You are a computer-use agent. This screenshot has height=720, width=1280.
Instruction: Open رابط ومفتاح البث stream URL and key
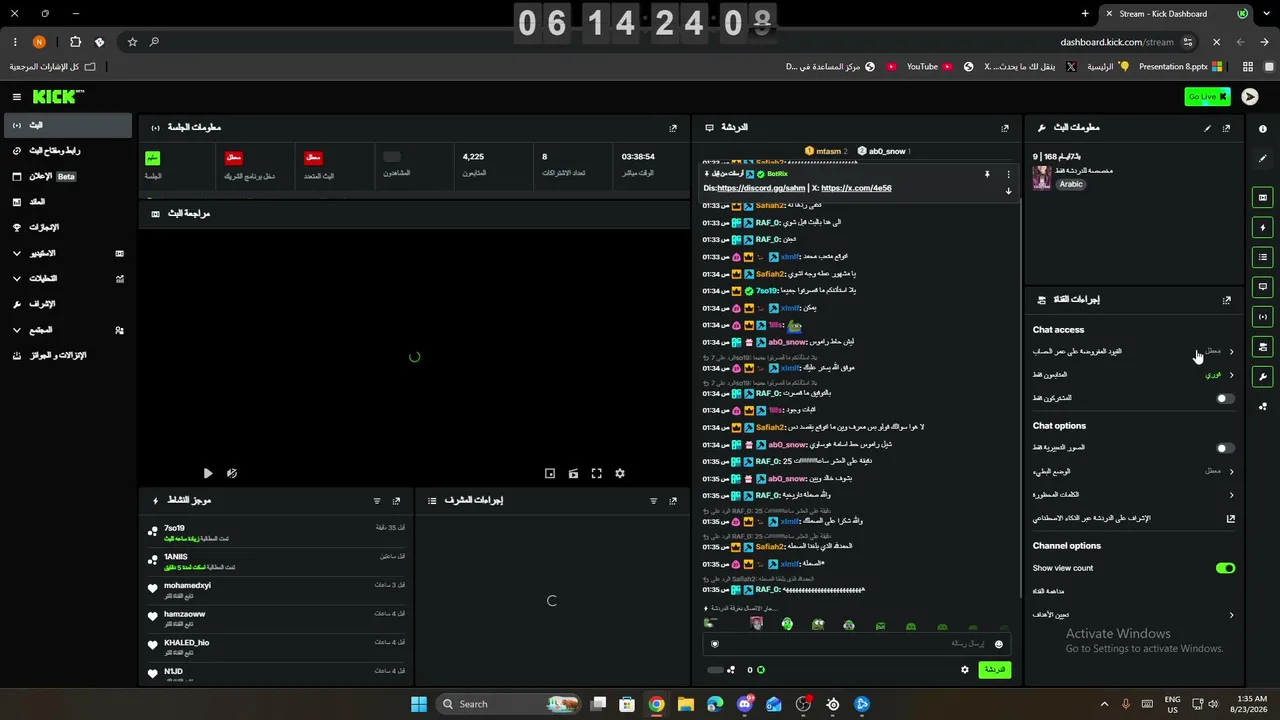tap(68, 151)
